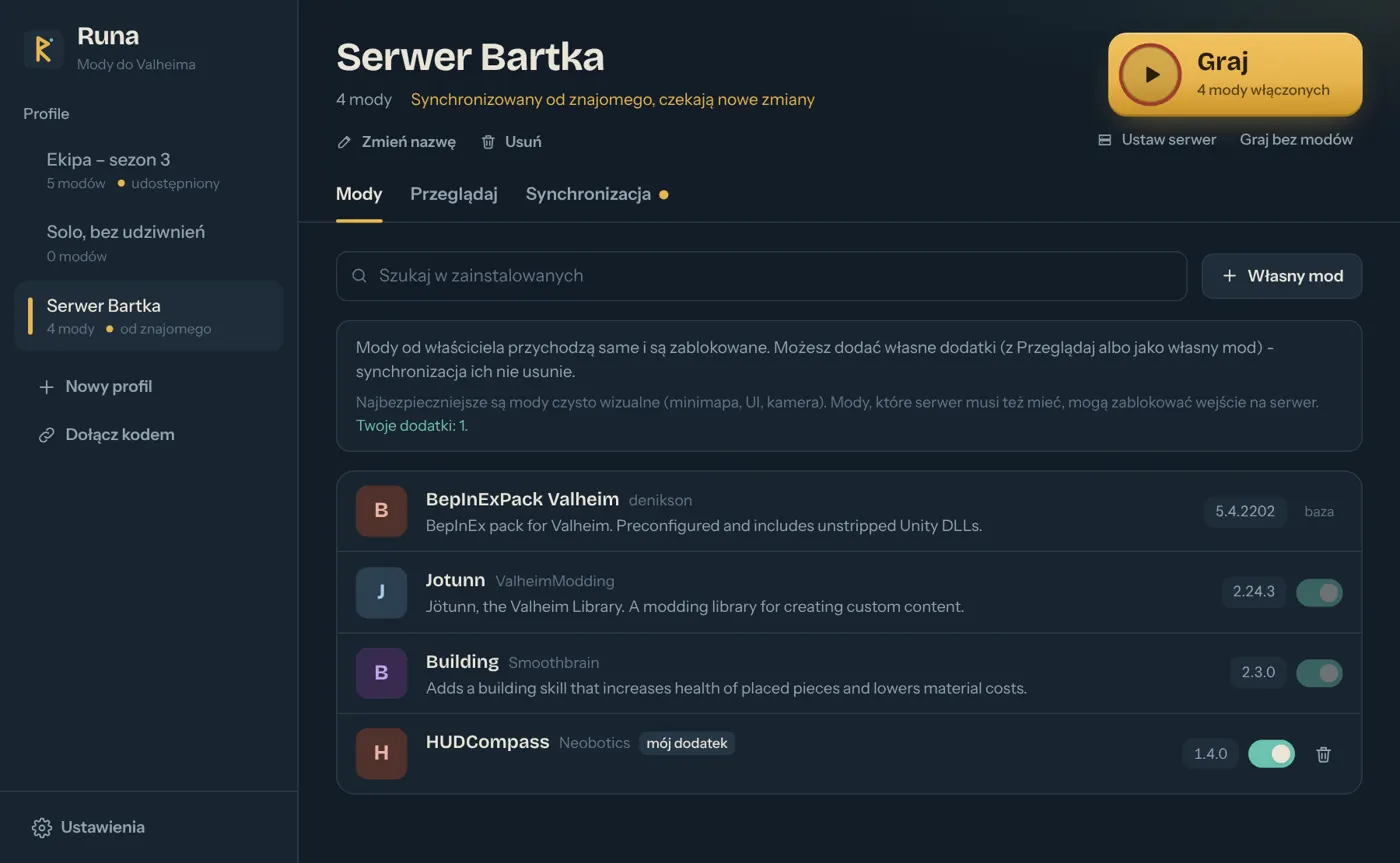The height and width of the screenshot is (863, 1400).
Task: Click the 5.4.2202 version badge
Action: 1245,511
